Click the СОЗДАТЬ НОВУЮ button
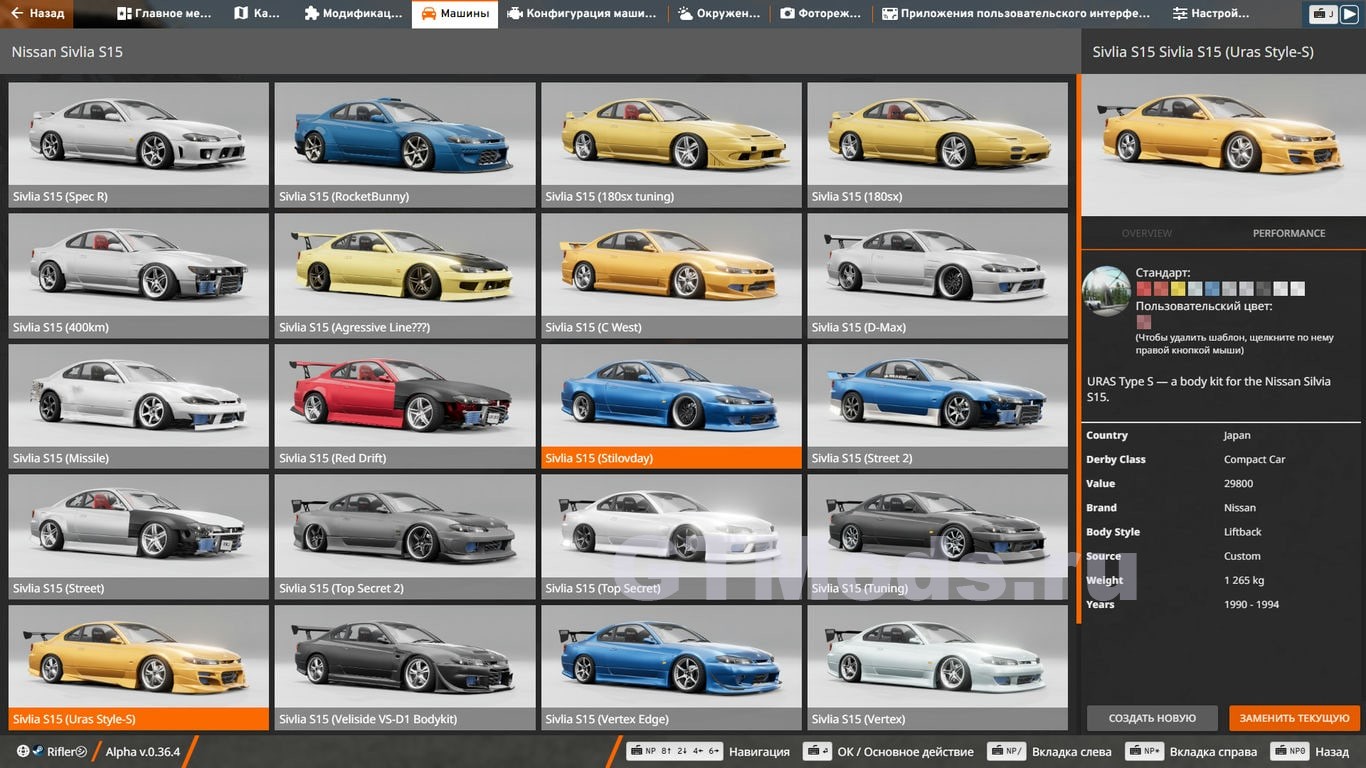This screenshot has height=768, width=1366. (x=1152, y=718)
